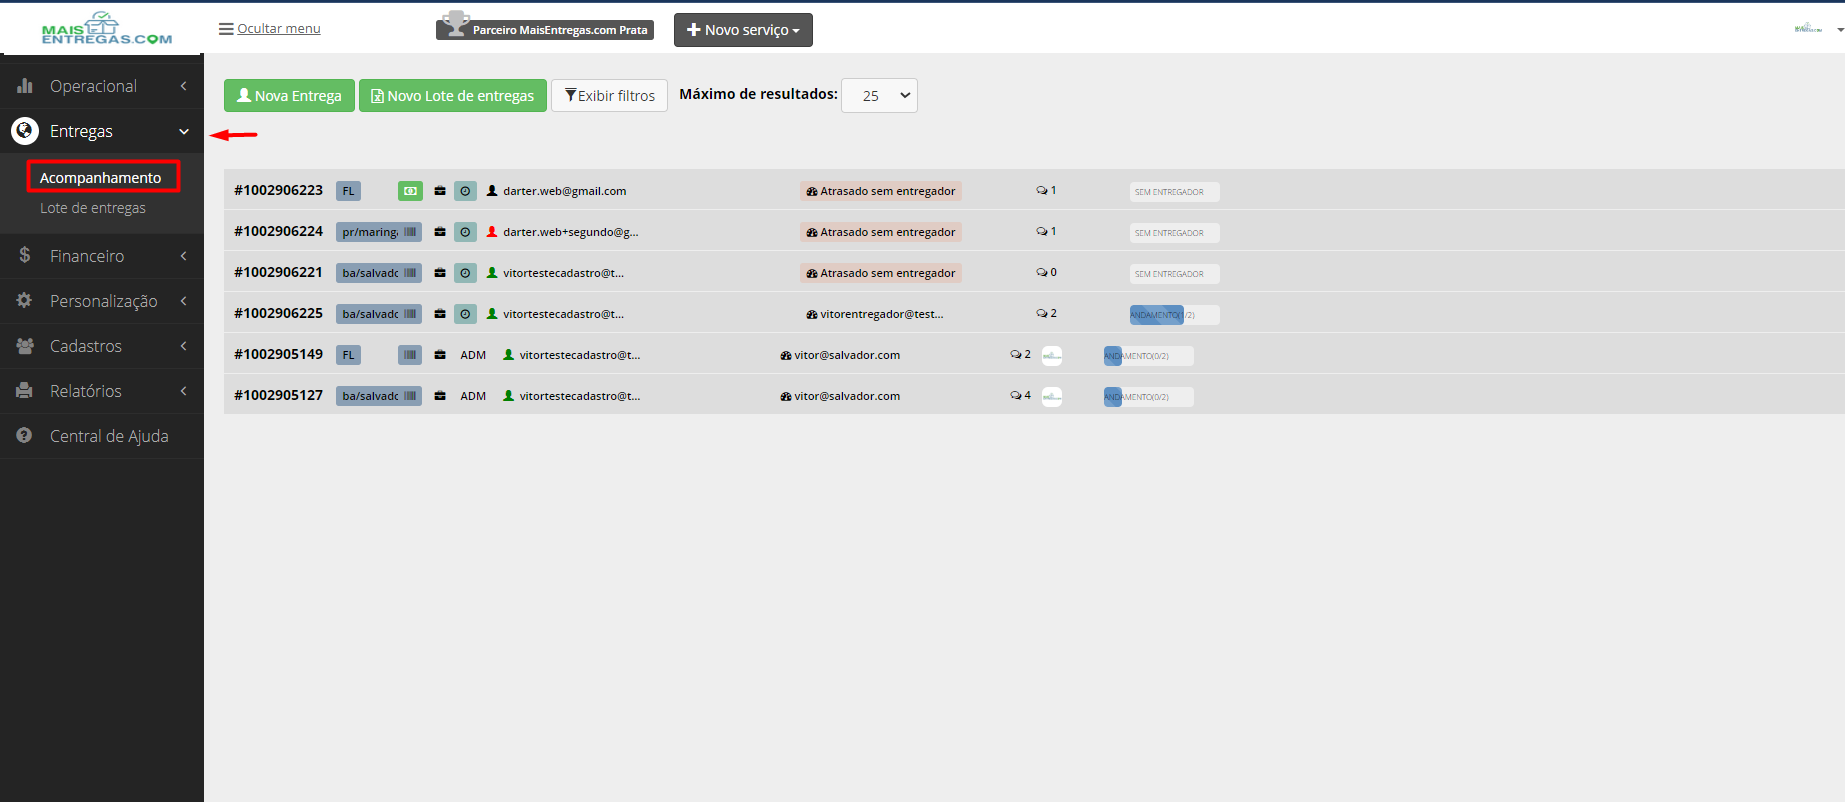Click Novo Lote de entregas button
The width and height of the screenshot is (1845, 802).
click(453, 96)
